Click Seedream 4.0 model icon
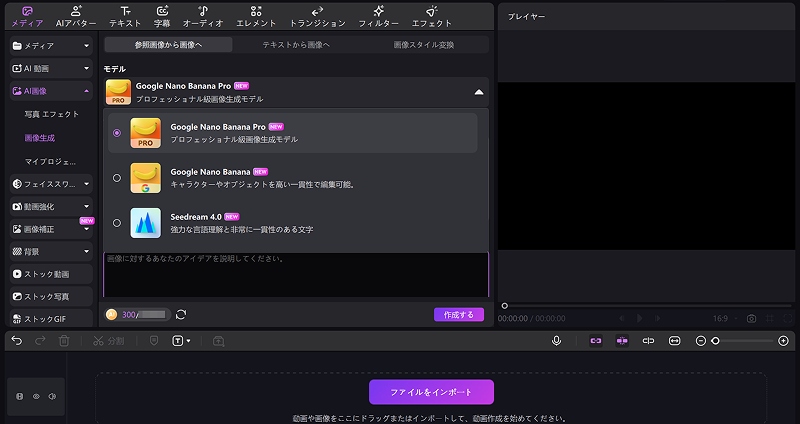800x424 pixels. click(145, 223)
